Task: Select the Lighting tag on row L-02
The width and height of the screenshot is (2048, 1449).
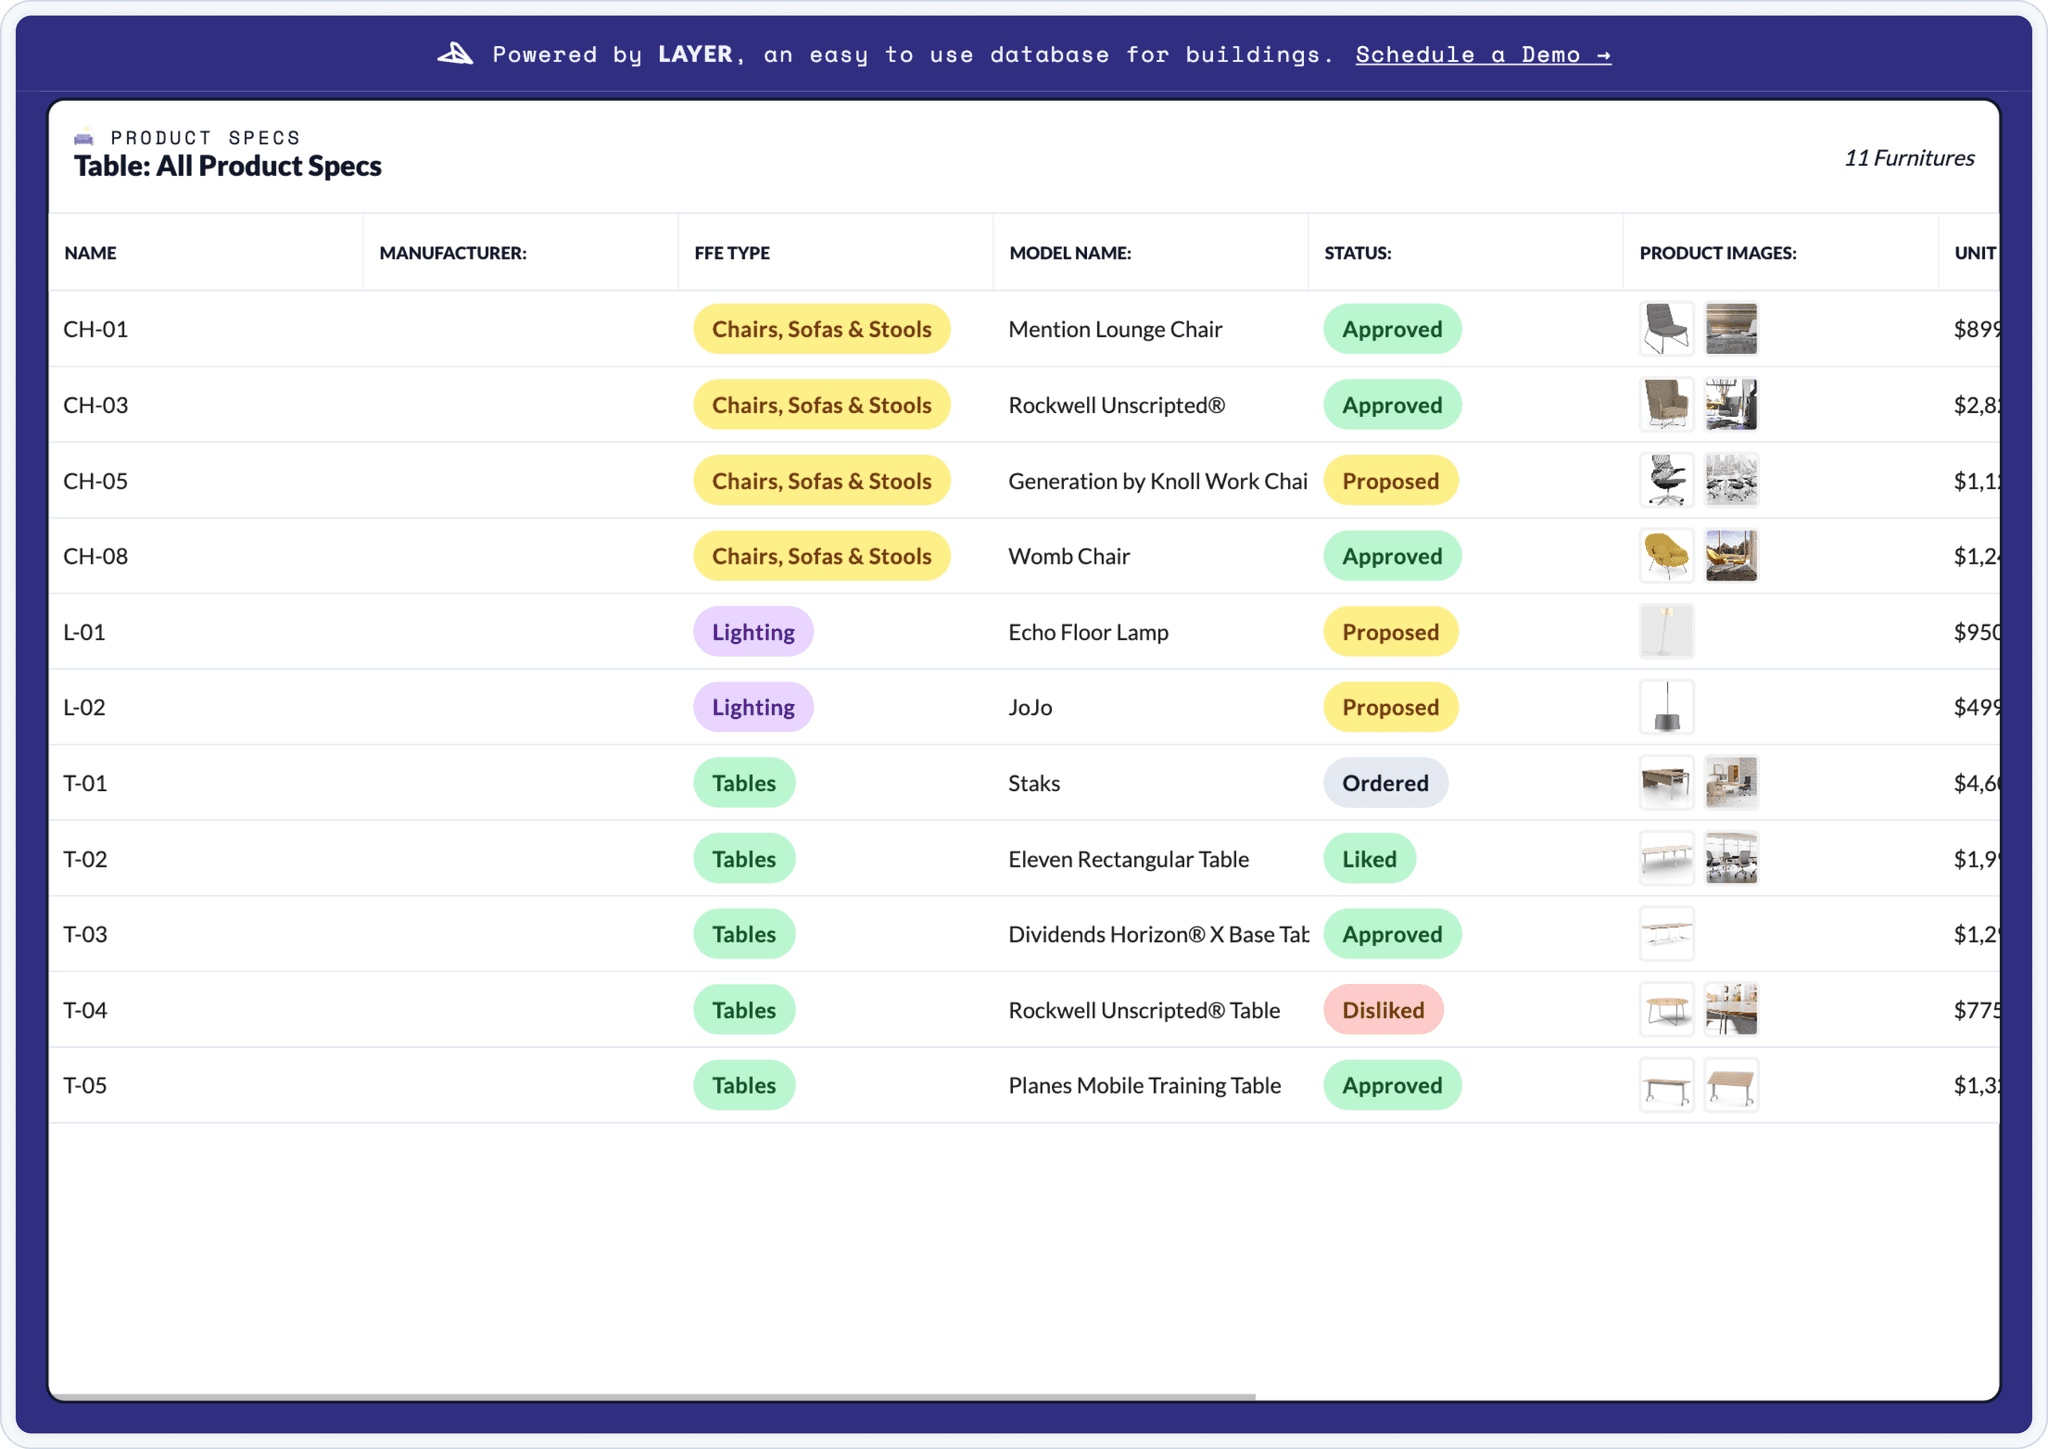Action: tap(752, 707)
